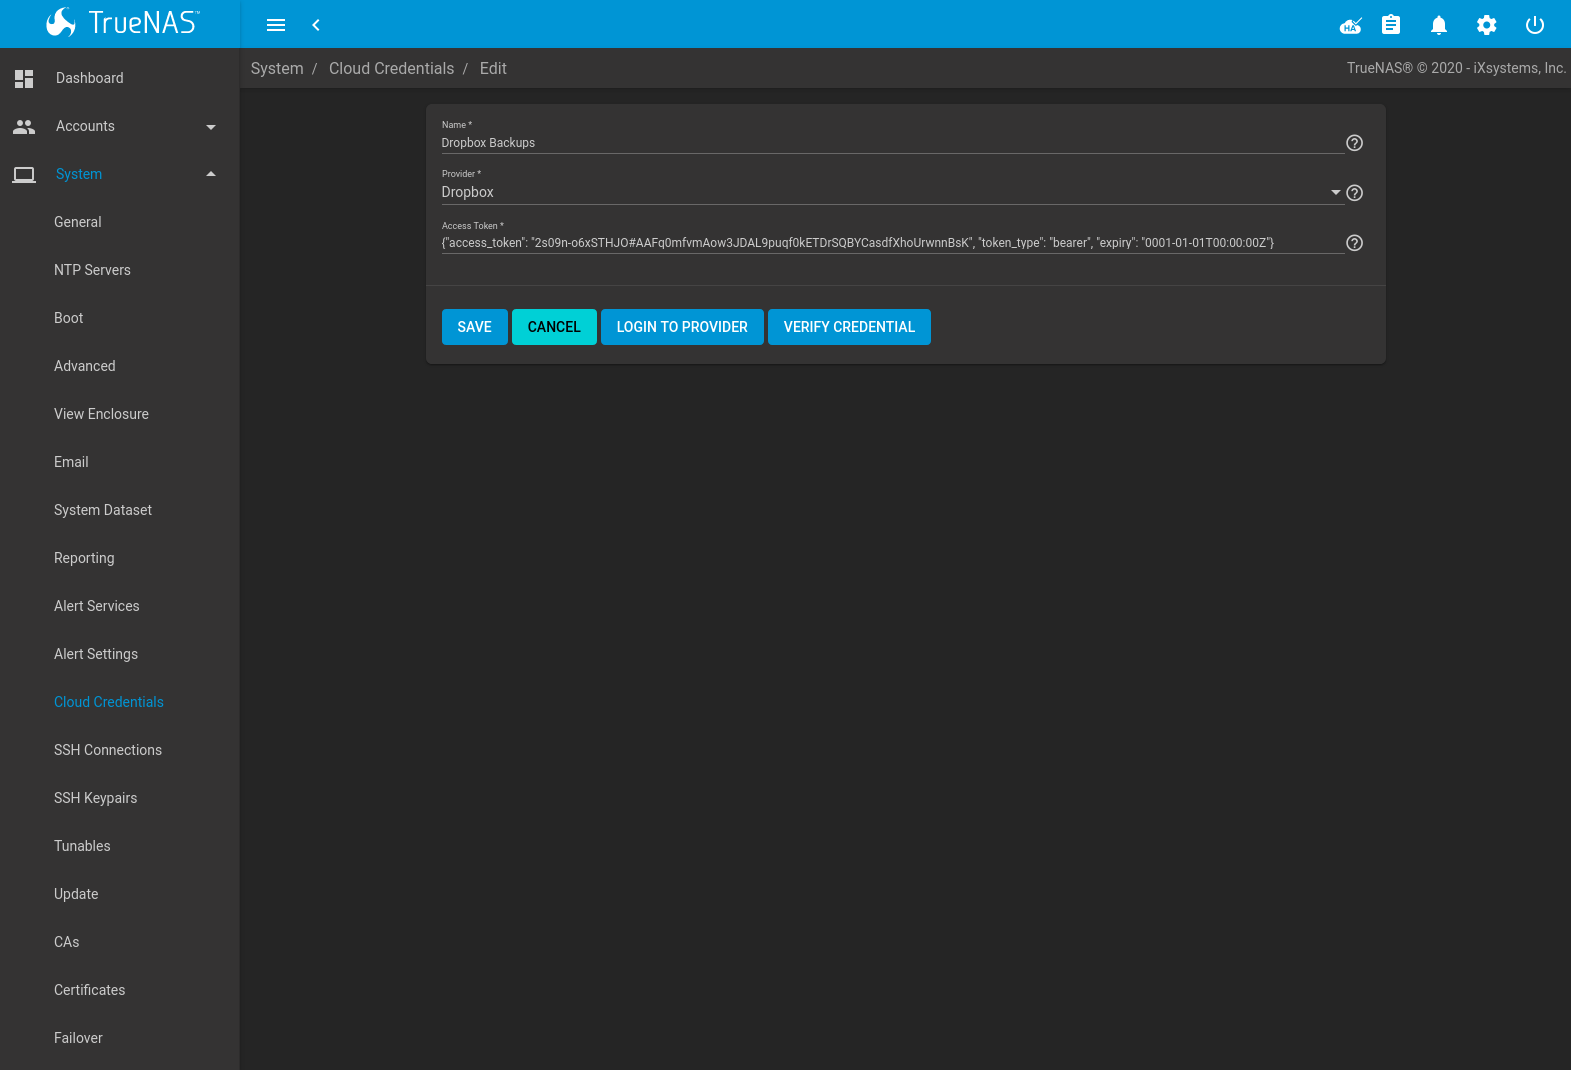The image size is (1571, 1070).
Task: Toggle the hamburger menu icon
Action: (276, 25)
